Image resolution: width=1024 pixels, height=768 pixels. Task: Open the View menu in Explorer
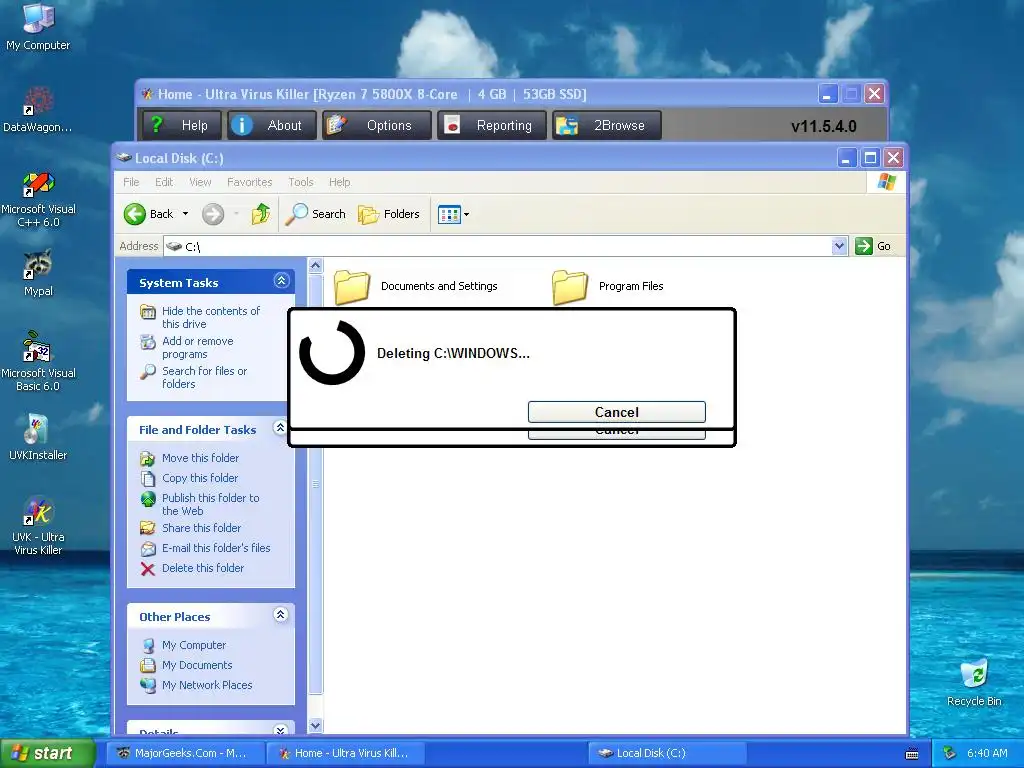pos(200,182)
